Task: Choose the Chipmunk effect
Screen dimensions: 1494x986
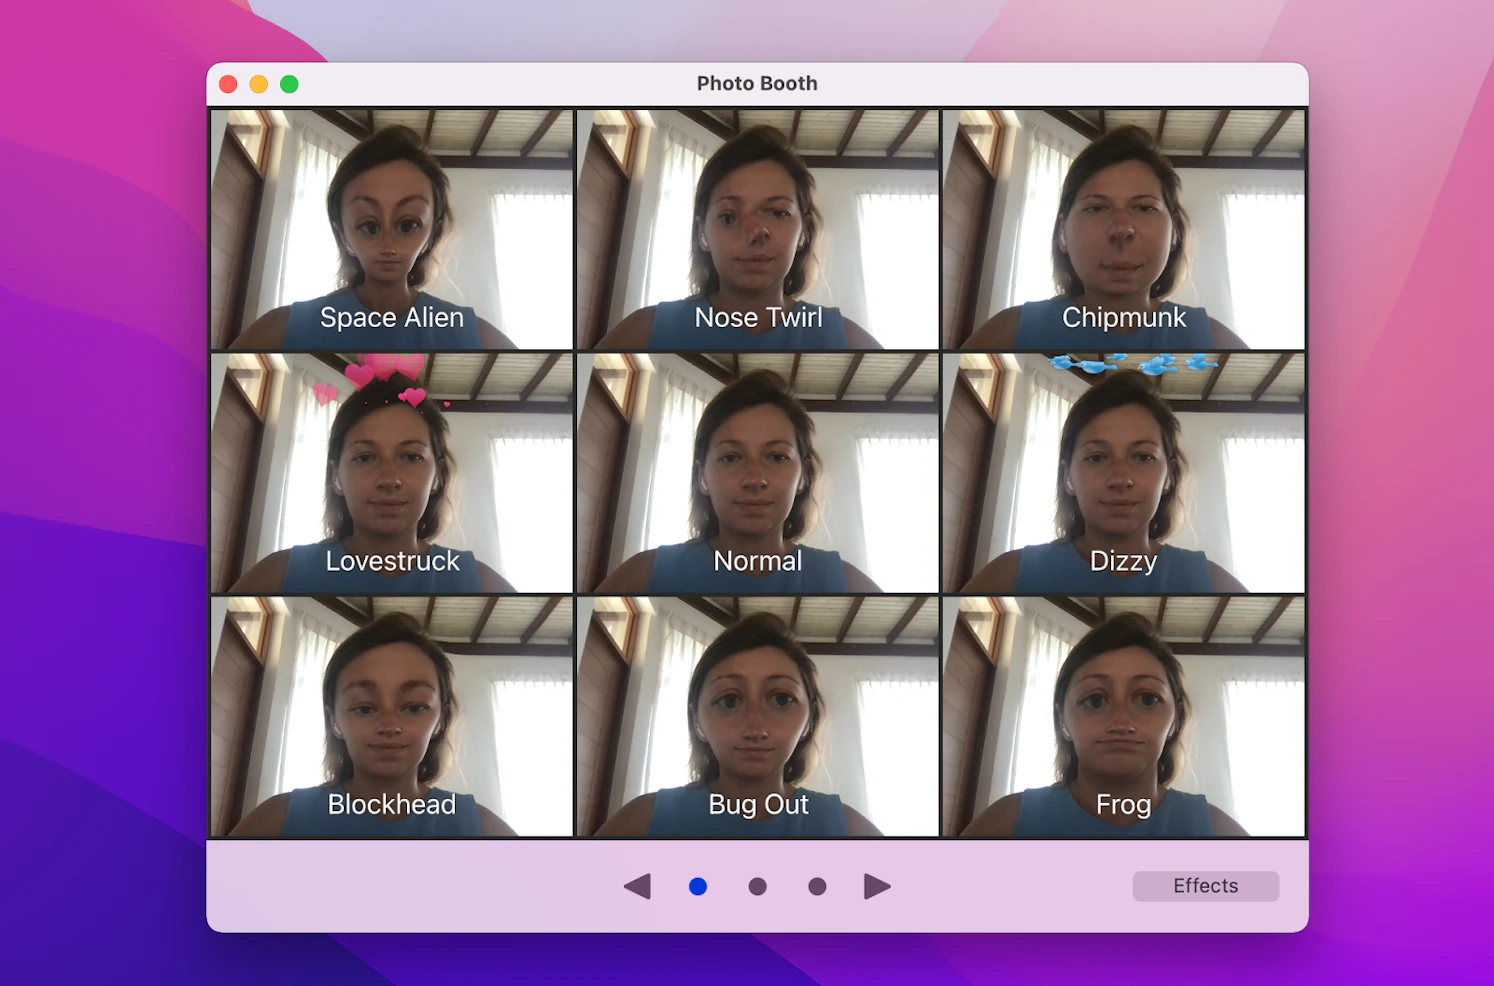Action: point(1124,230)
